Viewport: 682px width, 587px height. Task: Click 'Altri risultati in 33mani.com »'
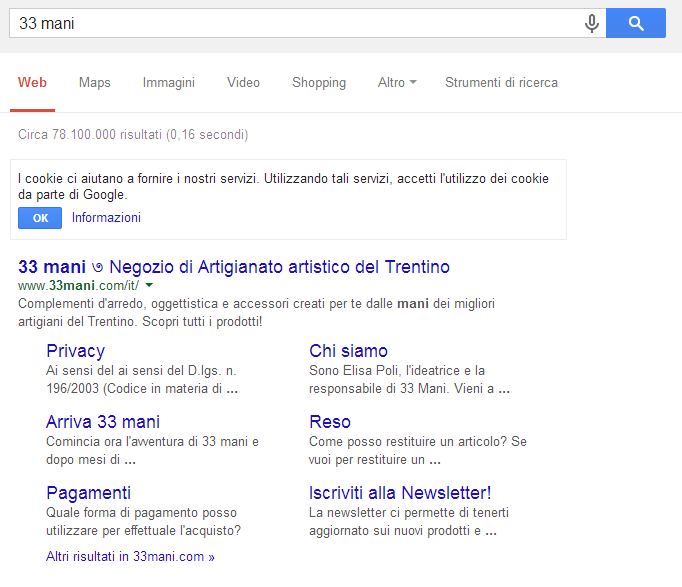pyautogui.click(x=130, y=557)
